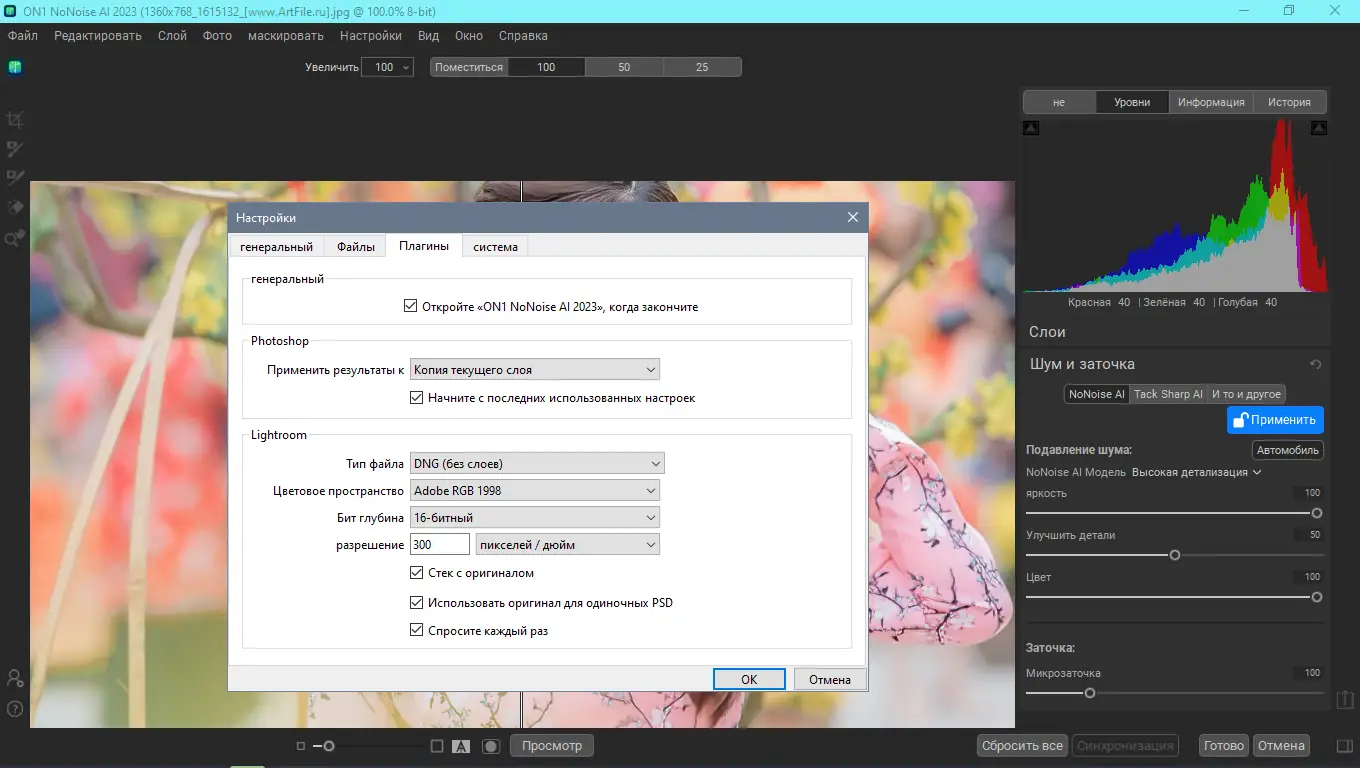This screenshot has height=768, width=1360.
Task: Open the 'Тип файла' dropdown
Action: 537,463
